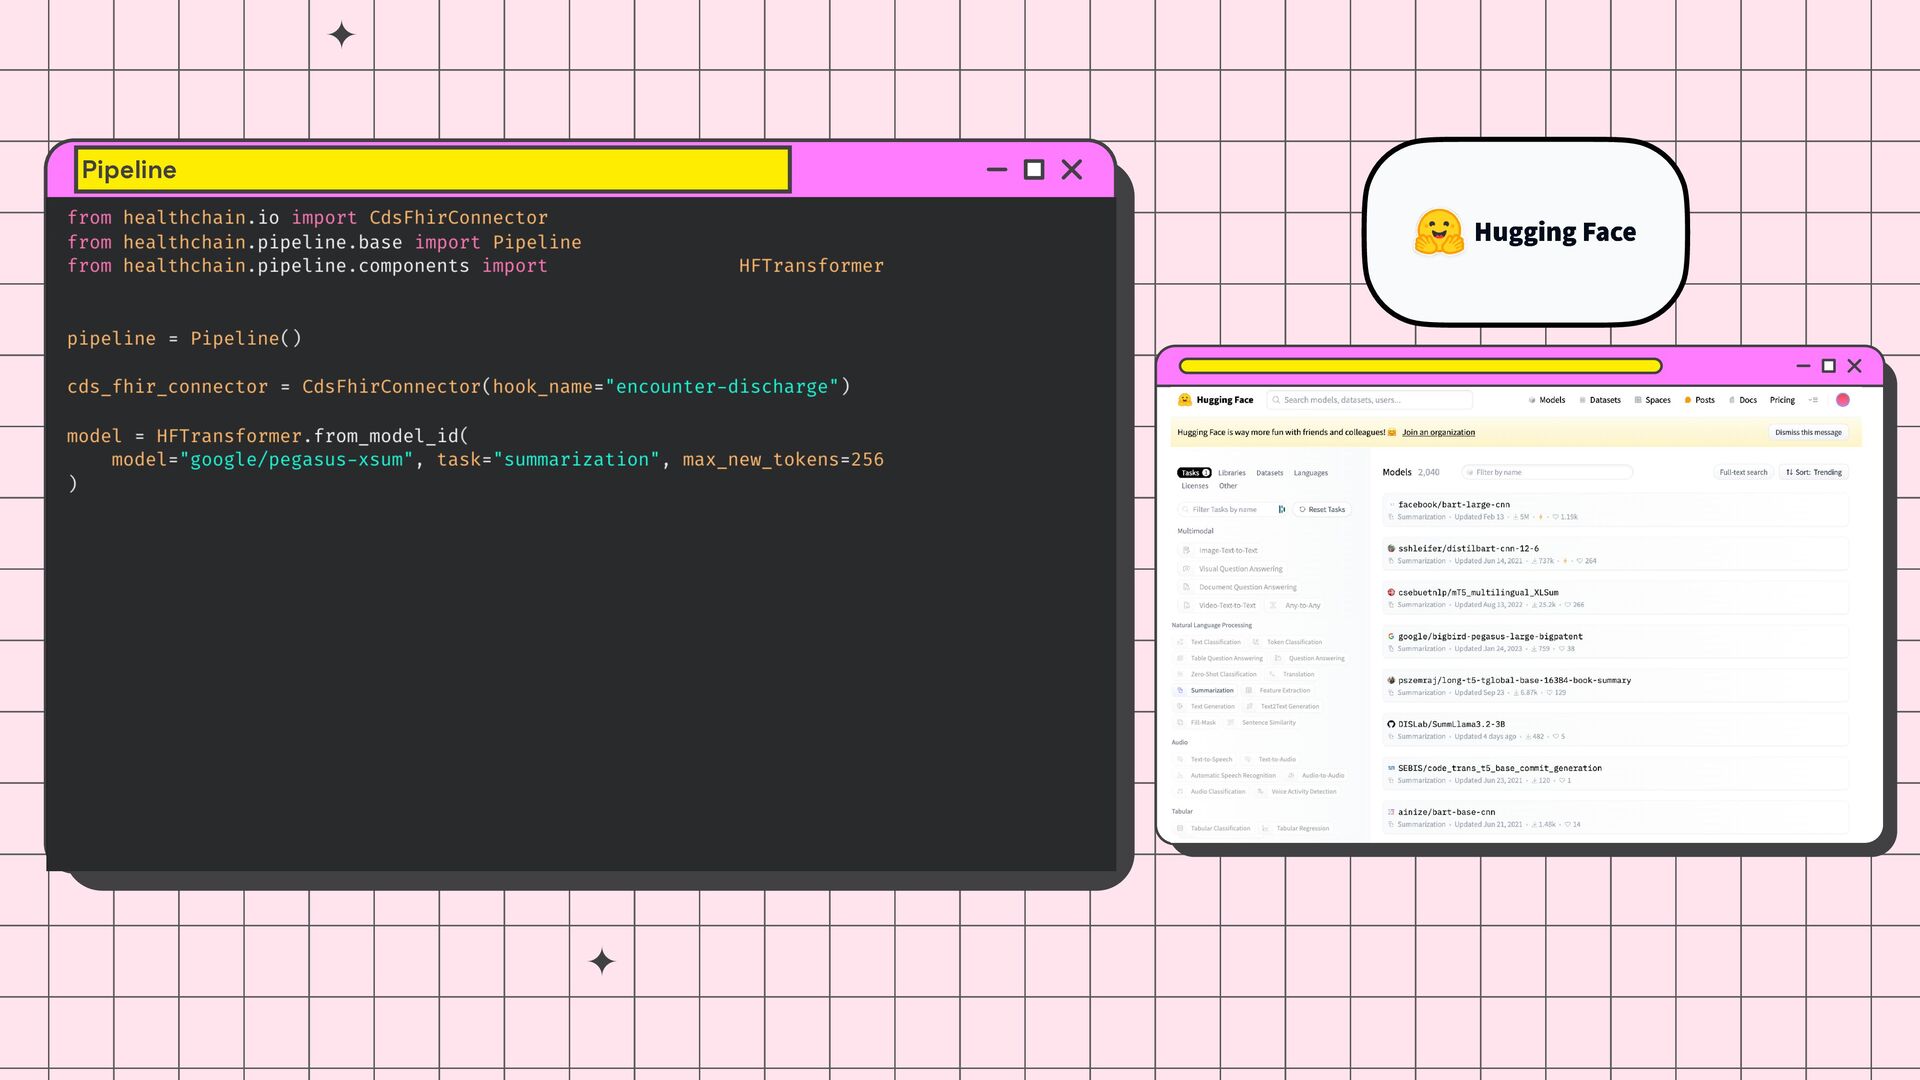Open the google/bigbird-pegasus-large-bigpatent model
1920x1080 pixels.
(1615, 642)
